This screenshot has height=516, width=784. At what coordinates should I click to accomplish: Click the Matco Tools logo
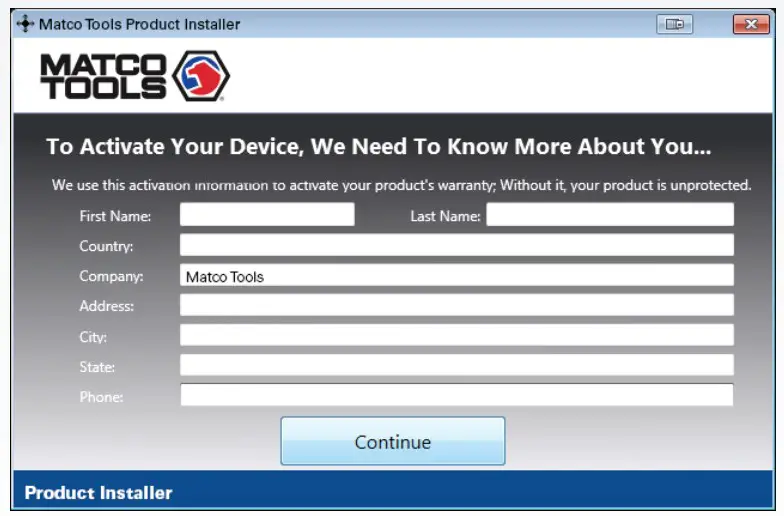(135, 76)
